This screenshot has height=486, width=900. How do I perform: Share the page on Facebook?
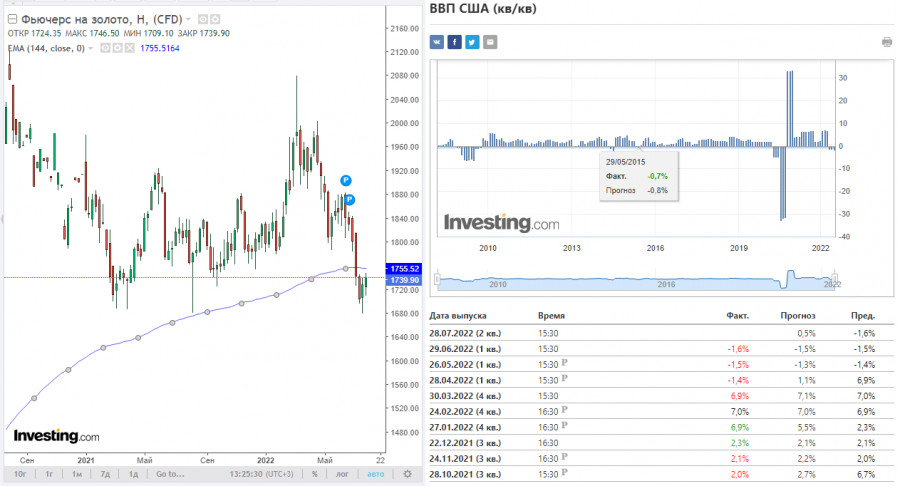pos(454,42)
